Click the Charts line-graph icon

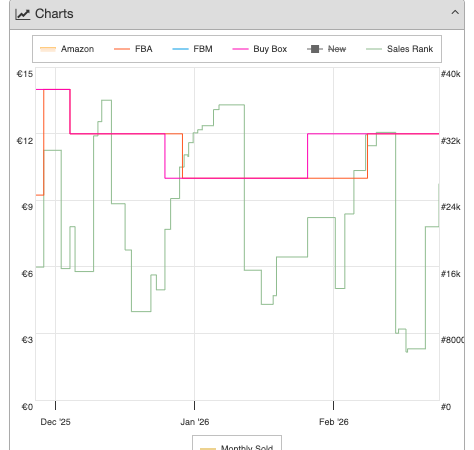(23, 14)
